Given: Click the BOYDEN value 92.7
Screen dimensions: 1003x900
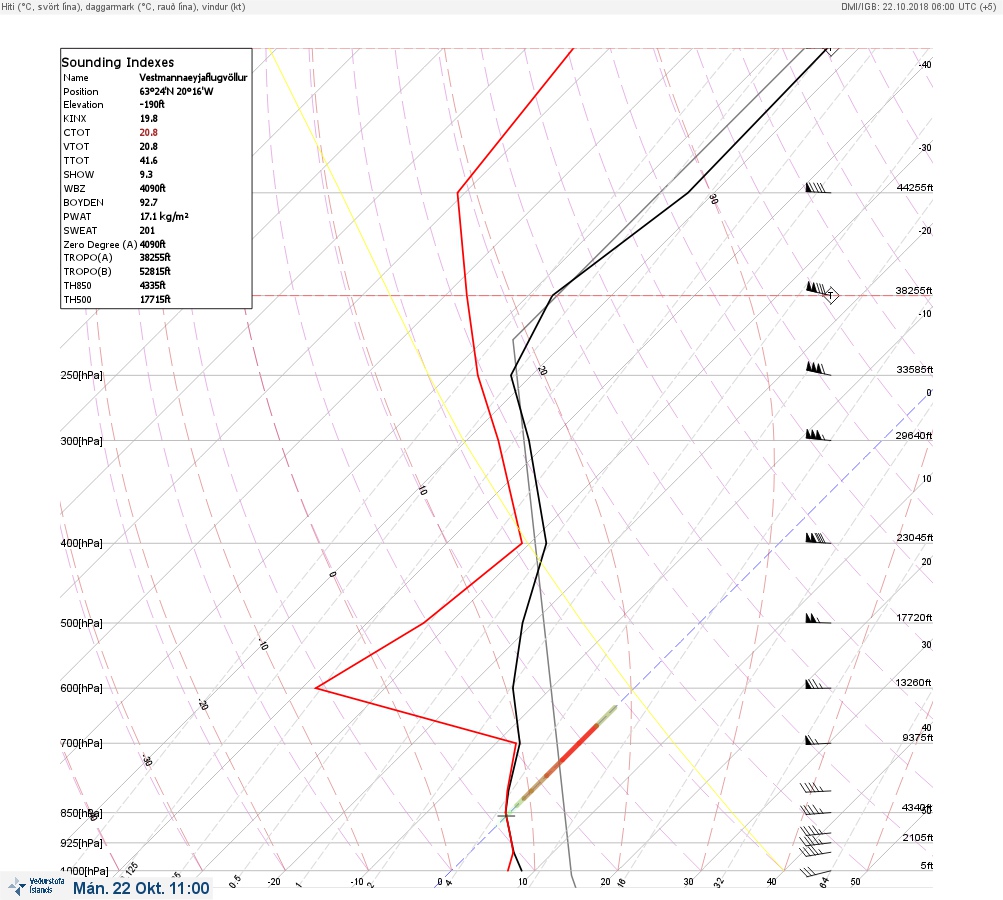Looking at the screenshot, I should click(x=148, y=203).
